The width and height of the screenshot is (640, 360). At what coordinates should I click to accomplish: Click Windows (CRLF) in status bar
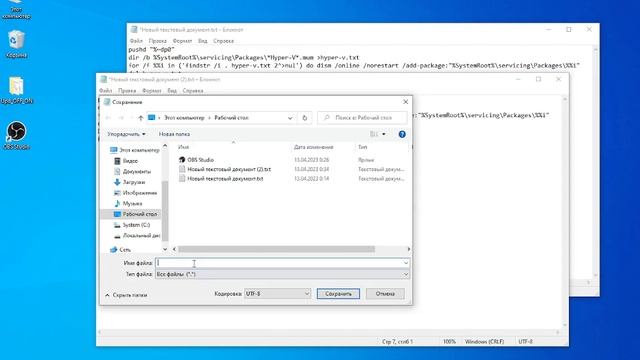coord(484,342)
